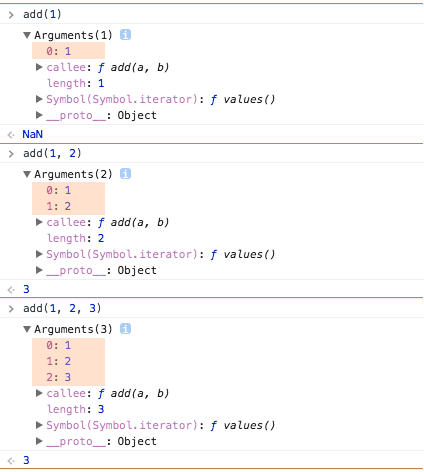Image resolution: width=424 pixels, height=472 pixels.
Task: Expand callee under Arguments(3)
Action: [x=39, y=393]
